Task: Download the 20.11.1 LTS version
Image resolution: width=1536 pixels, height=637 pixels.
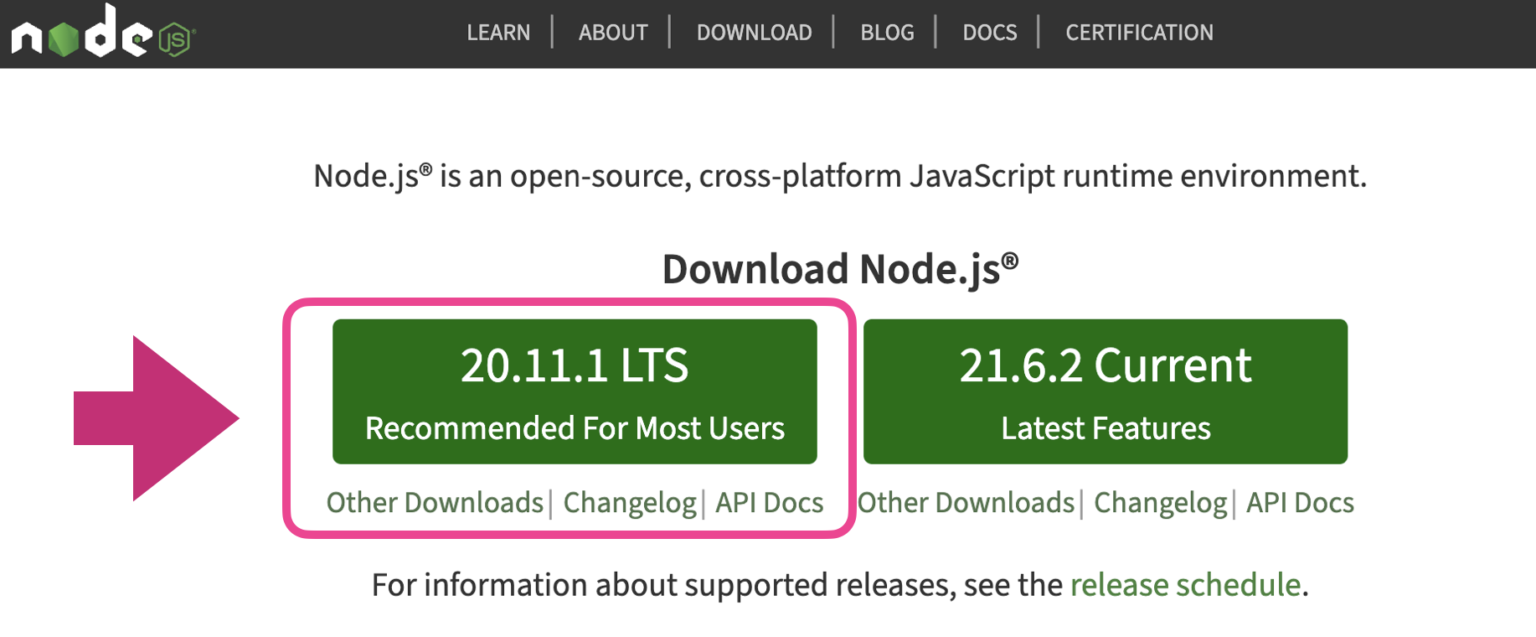Action: coord(574,392)
